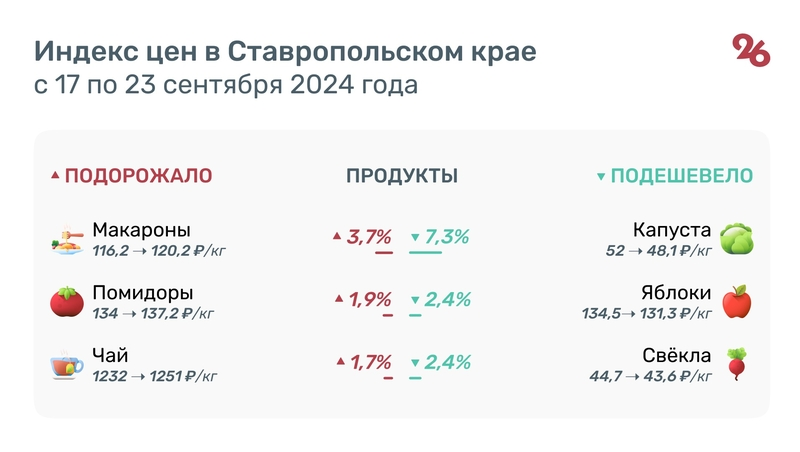The height and width of the screenshot is (452, 800).
Task: Click the green 2,4% apple decrease
Action: (447, 300)
